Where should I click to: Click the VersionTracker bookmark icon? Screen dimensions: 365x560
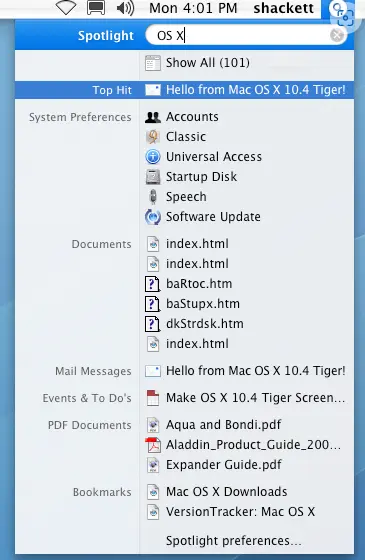[153, 512]
